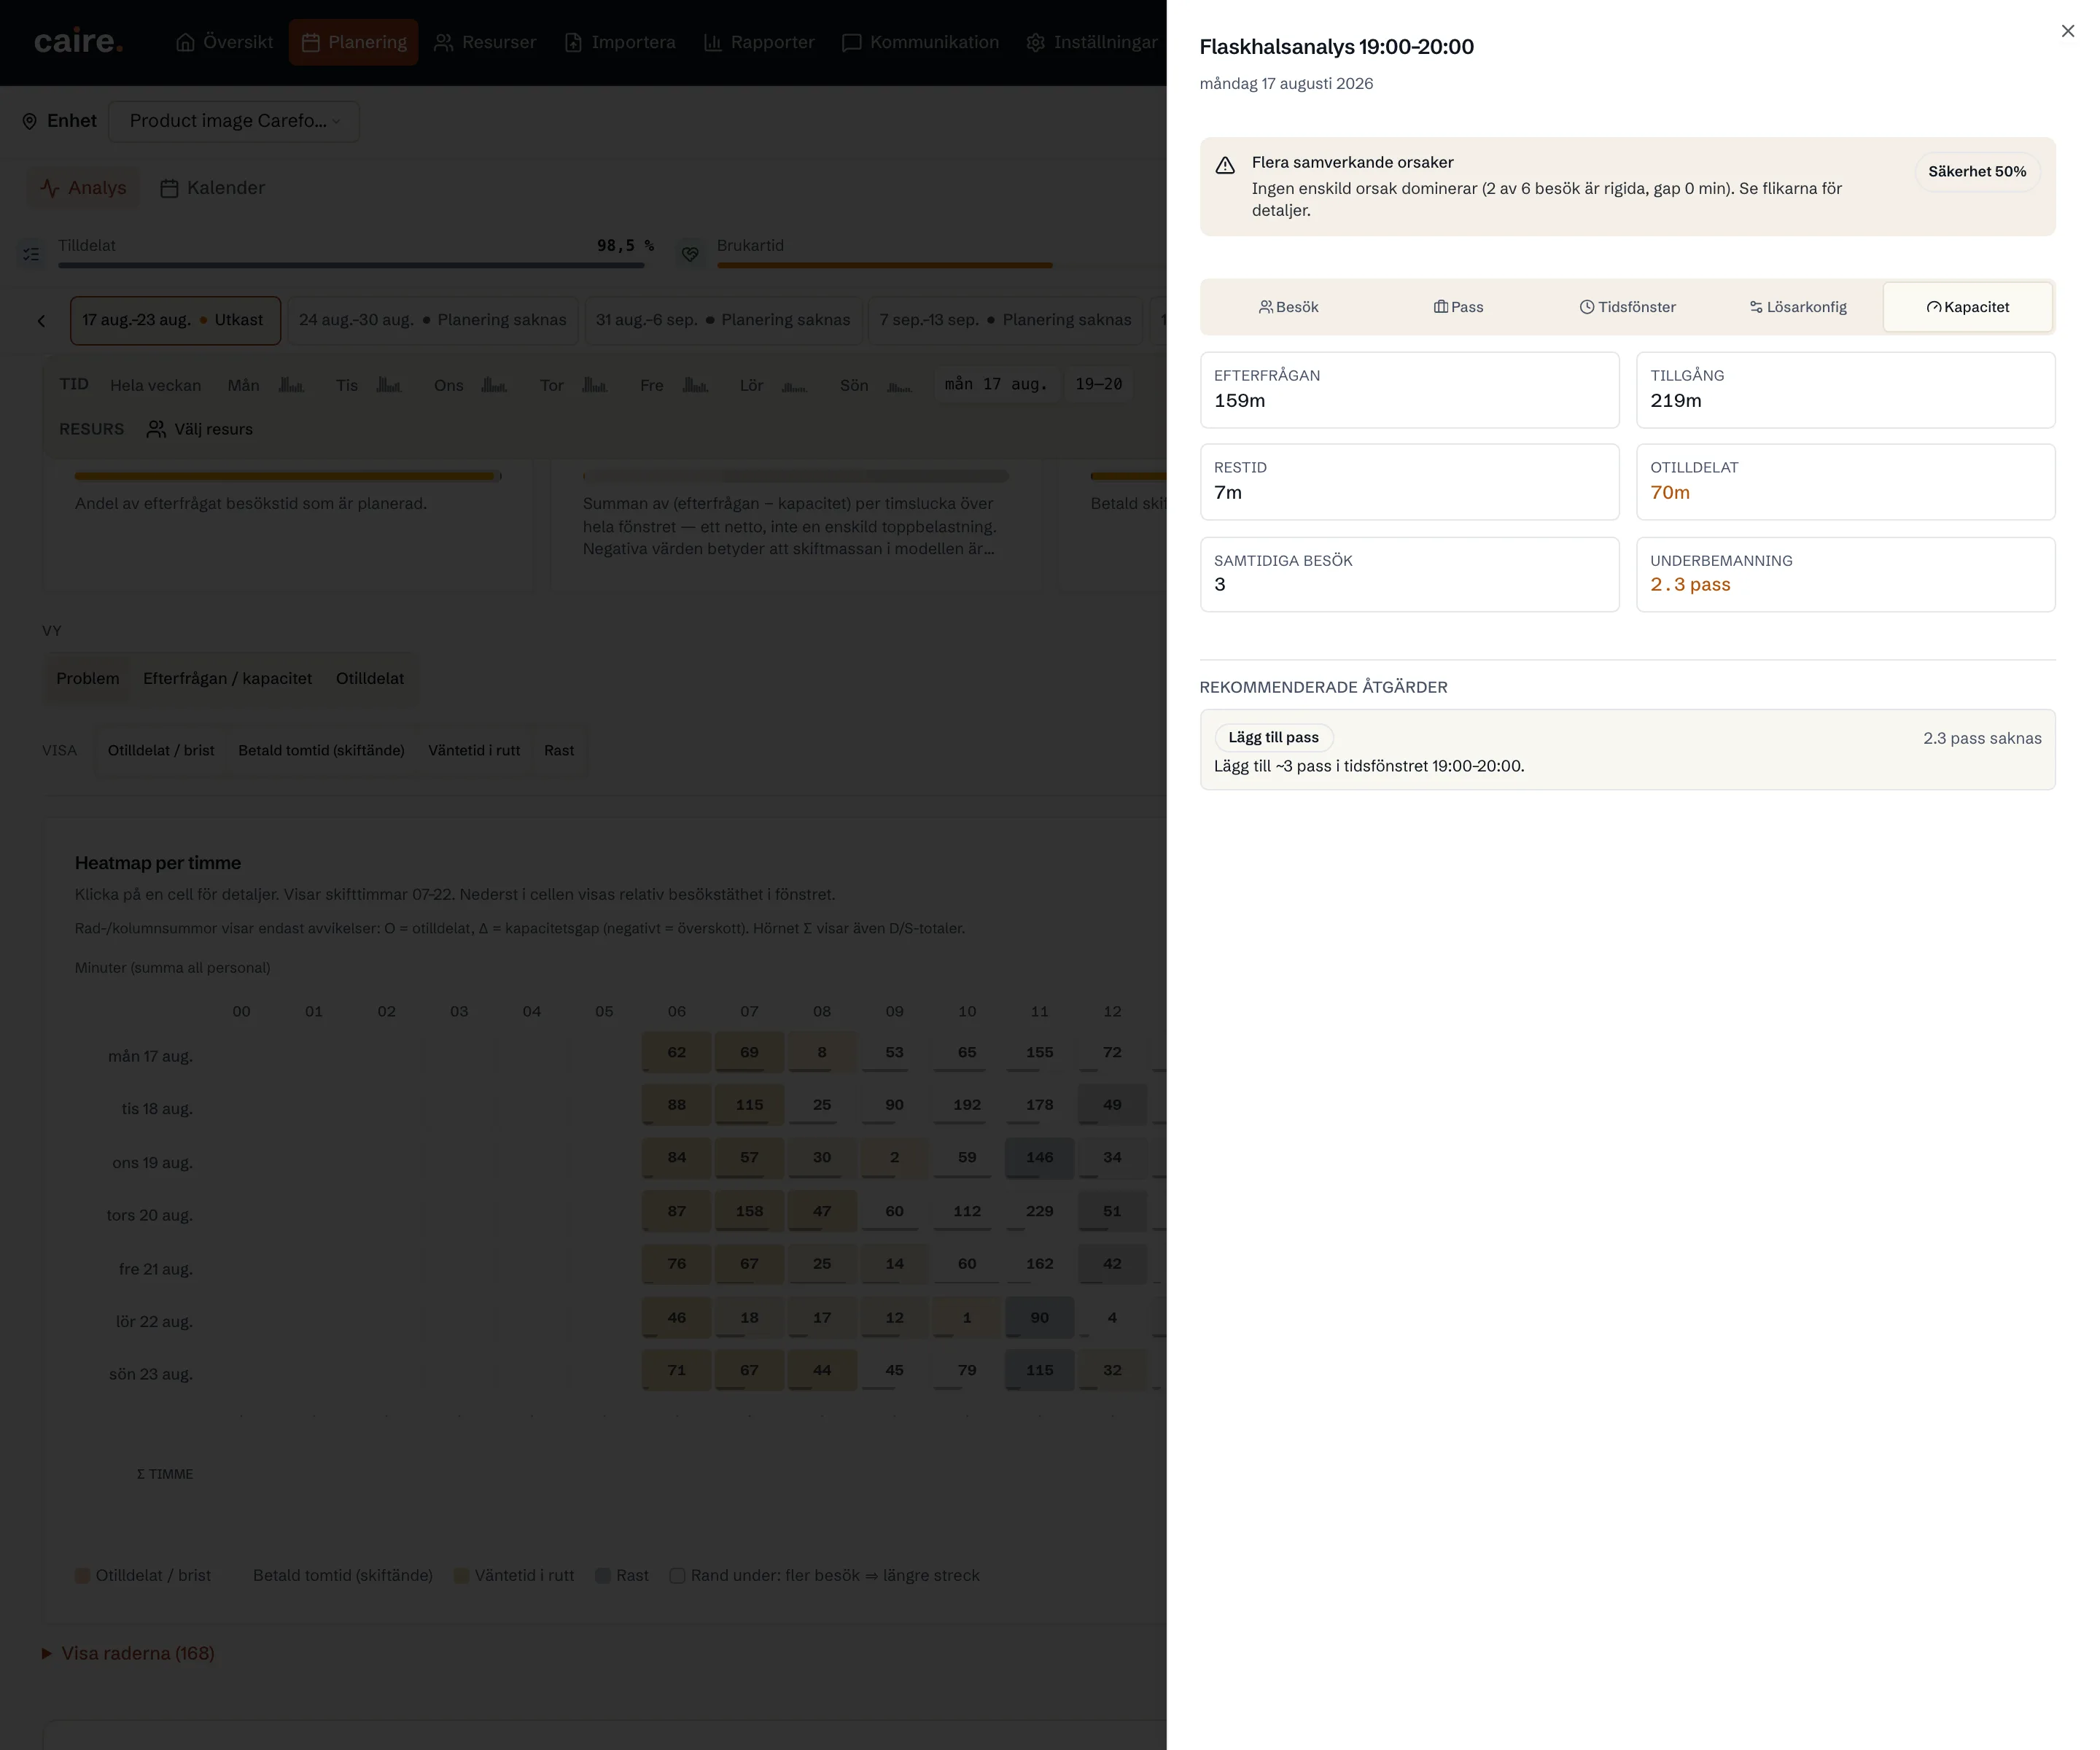
Task: Toggle Väntetid i rutt display option
Action: pos(474,750)
